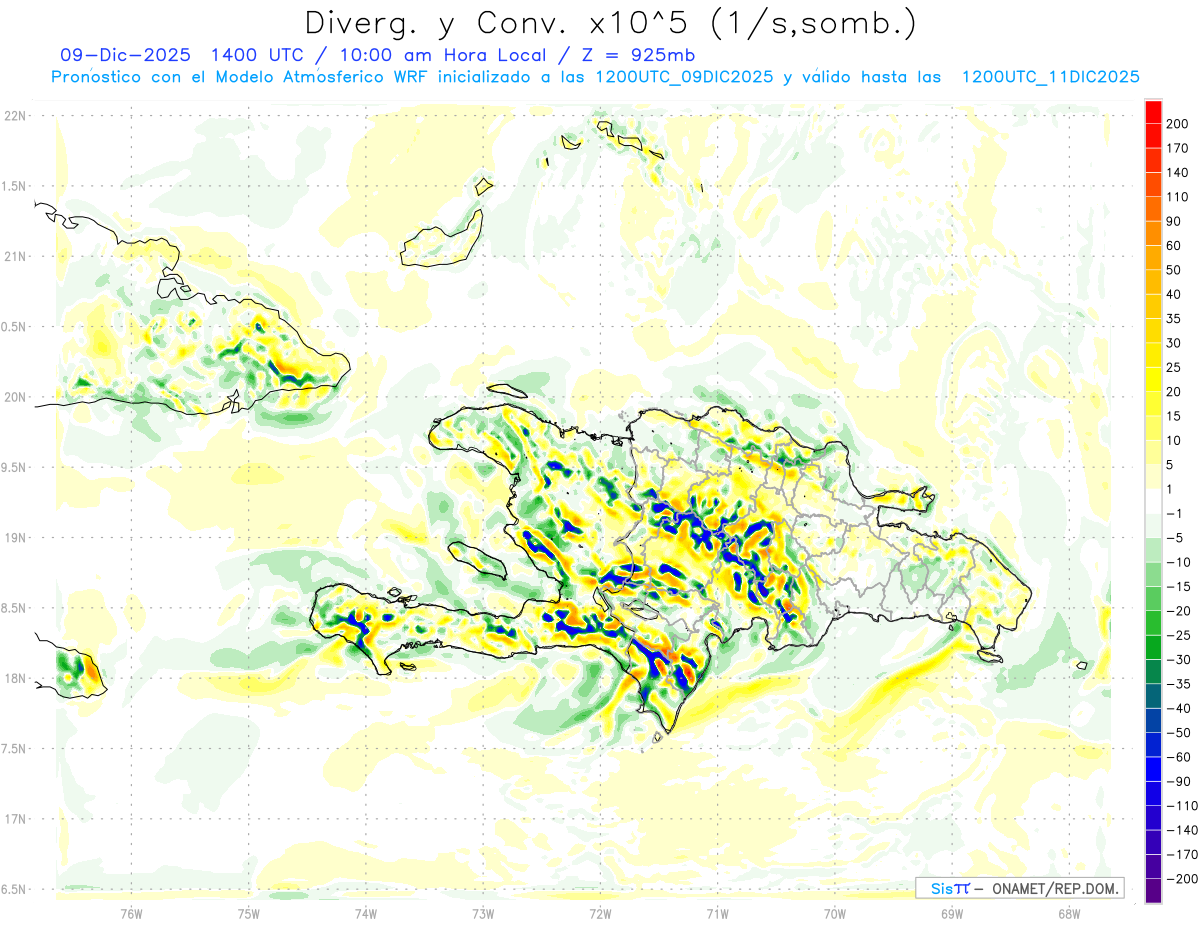This screenshot has width=1200, height=927.
Task: Click the '8.5N' axis label
Action: (15, 608)
